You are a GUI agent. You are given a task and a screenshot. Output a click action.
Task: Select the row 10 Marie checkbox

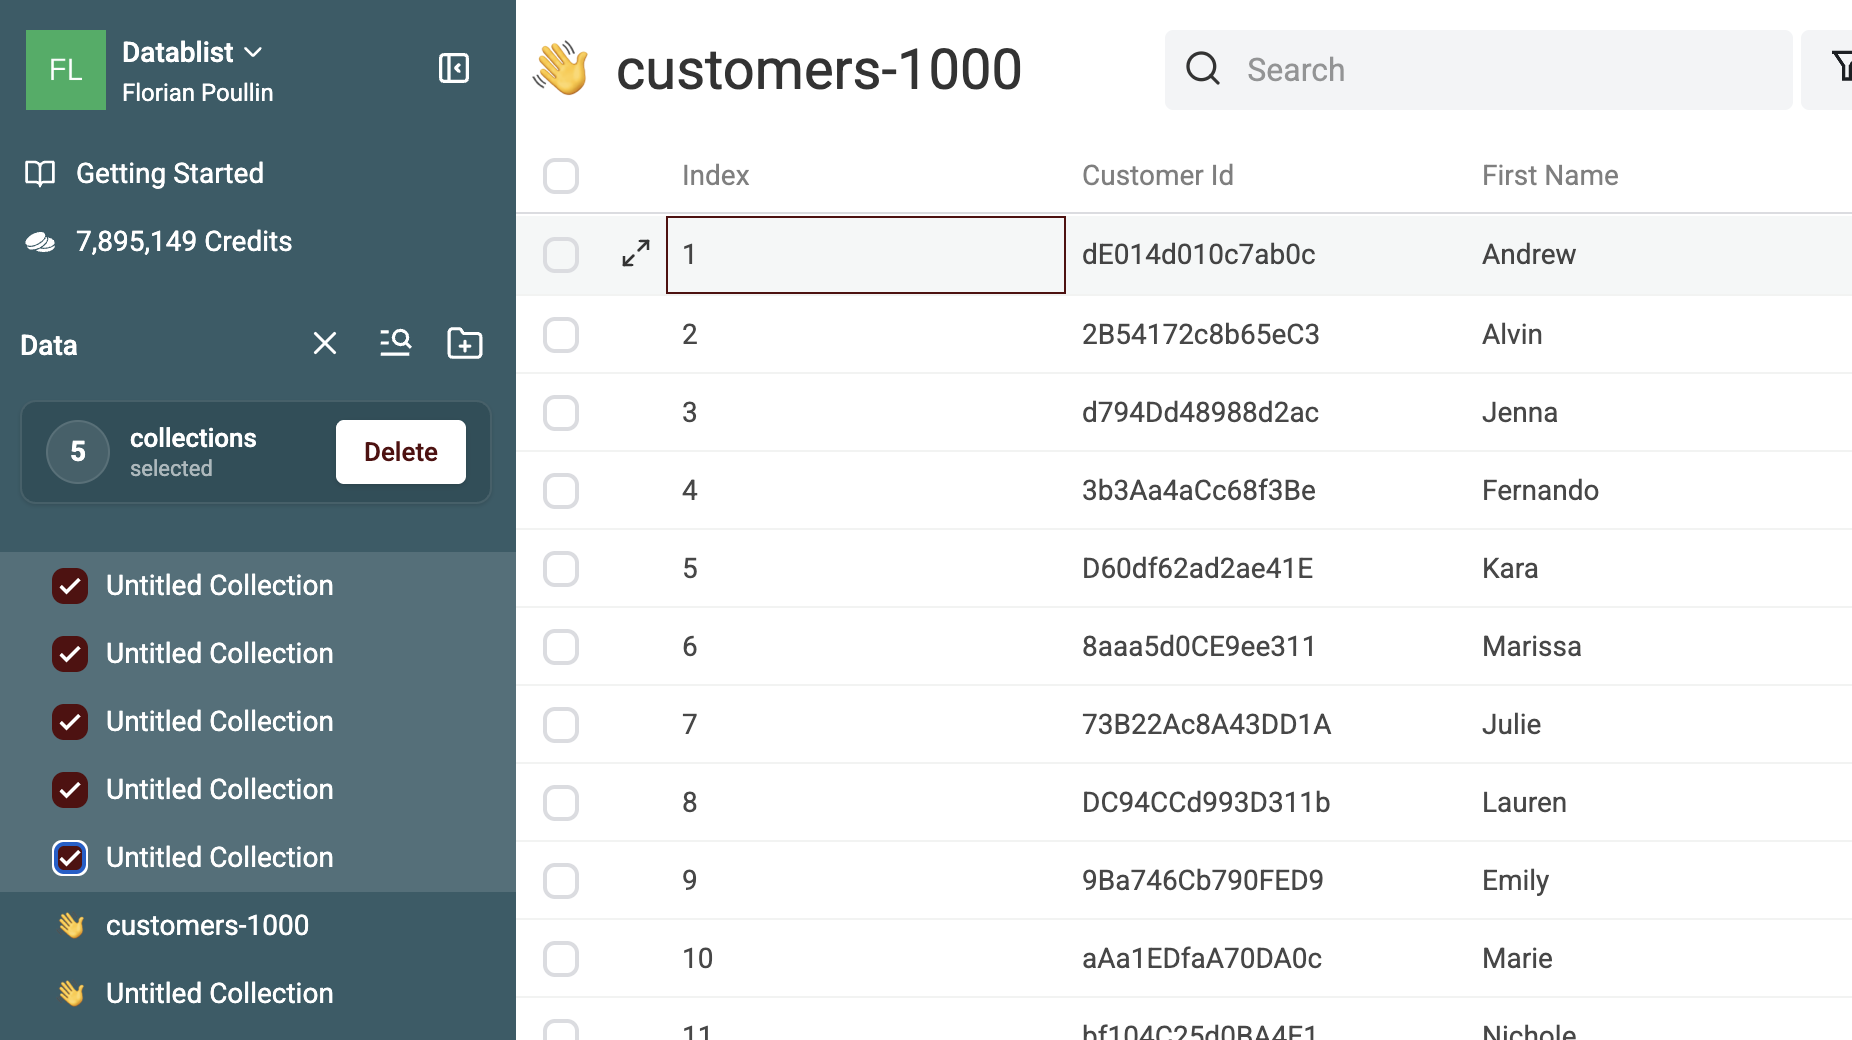pos(561,959)
